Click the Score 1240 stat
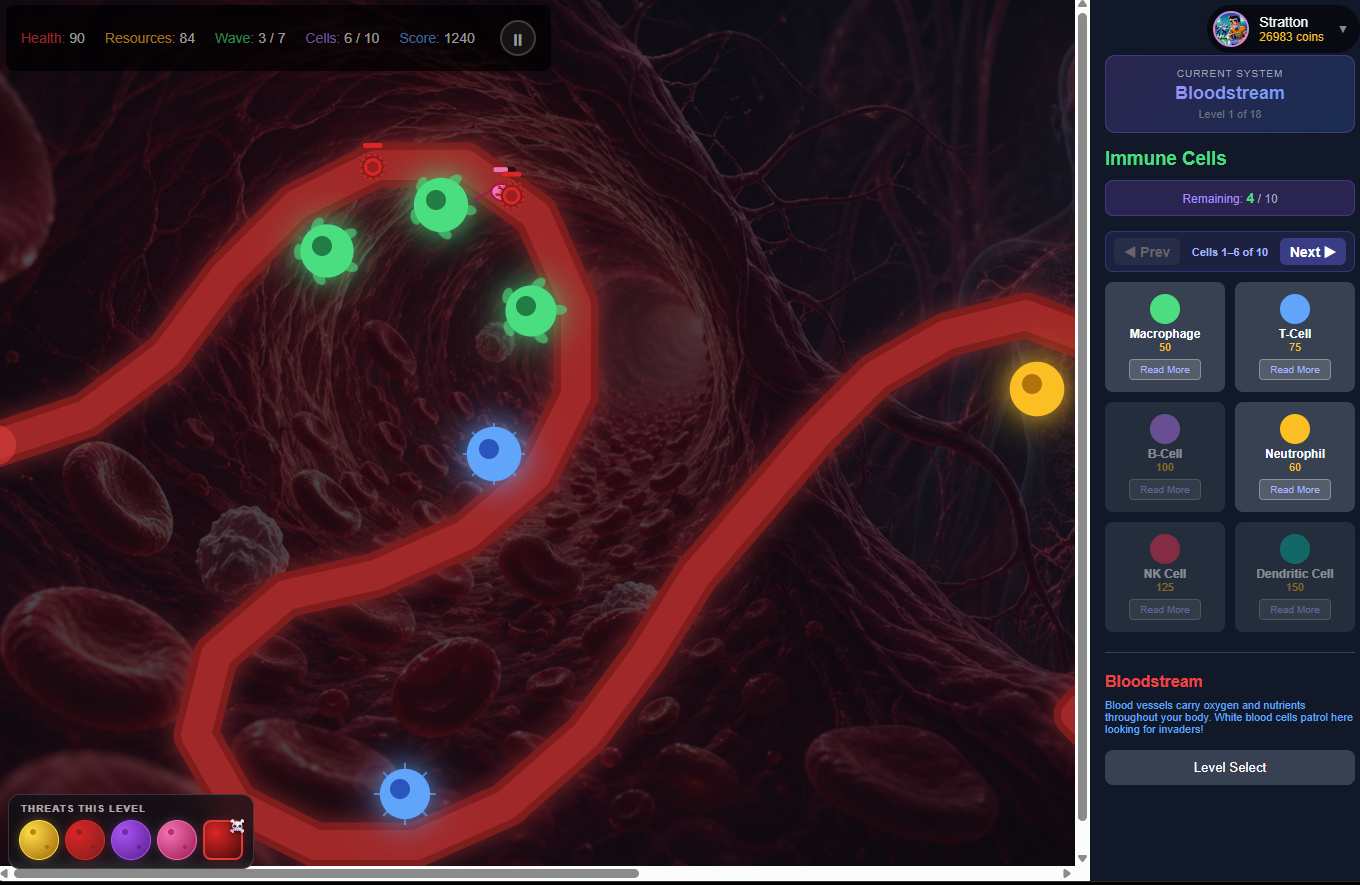The image size is (1360, 885). tap(437, 38)
